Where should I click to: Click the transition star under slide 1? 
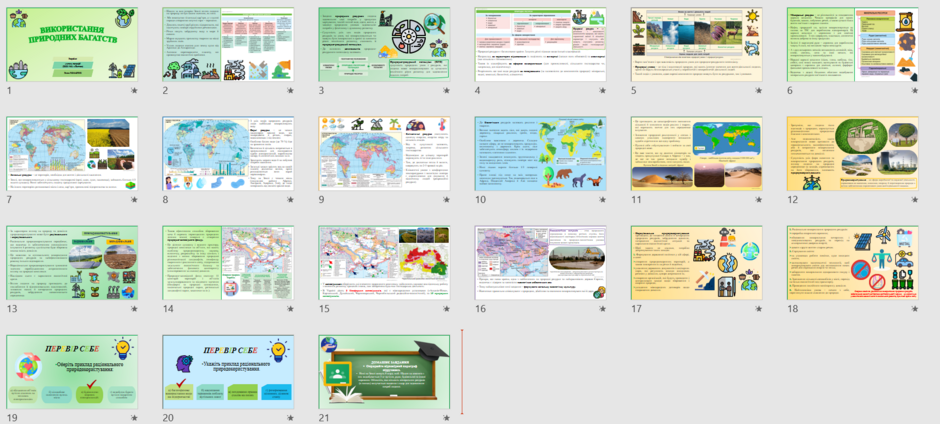(134, 90)
